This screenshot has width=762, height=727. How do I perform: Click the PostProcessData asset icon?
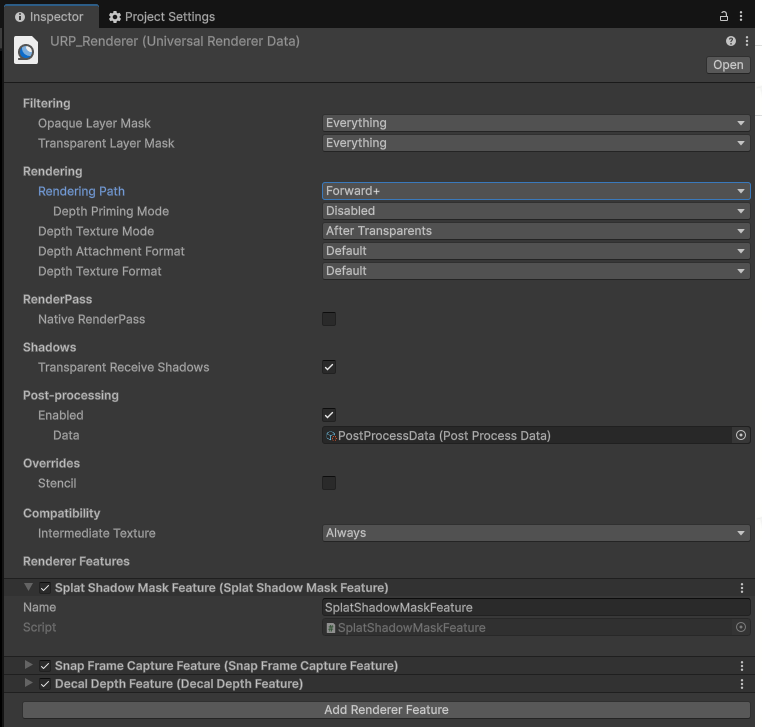[x=331, y=436]
